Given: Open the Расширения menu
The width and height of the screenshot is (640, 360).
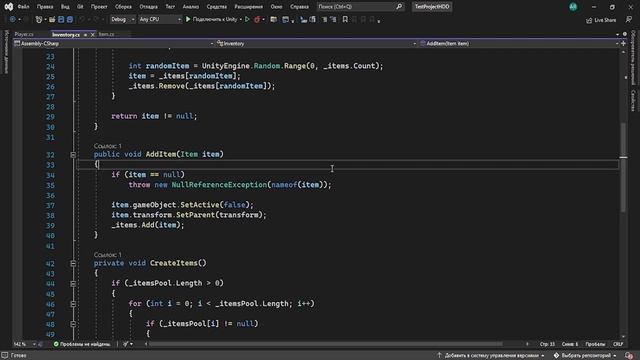Looking at the screenshot, I should [249, 7].
